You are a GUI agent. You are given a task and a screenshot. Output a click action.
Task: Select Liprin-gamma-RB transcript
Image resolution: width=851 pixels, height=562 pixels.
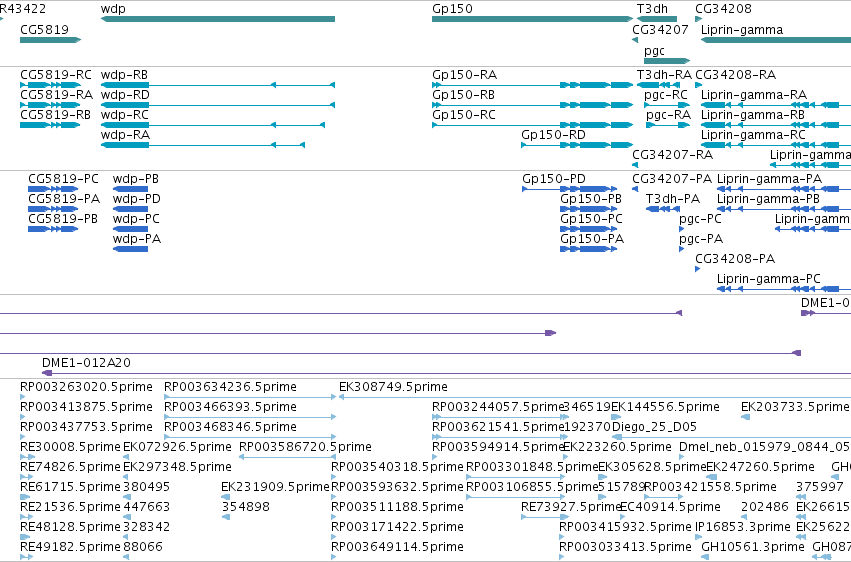pyautogui.click(x=752, y=114)
